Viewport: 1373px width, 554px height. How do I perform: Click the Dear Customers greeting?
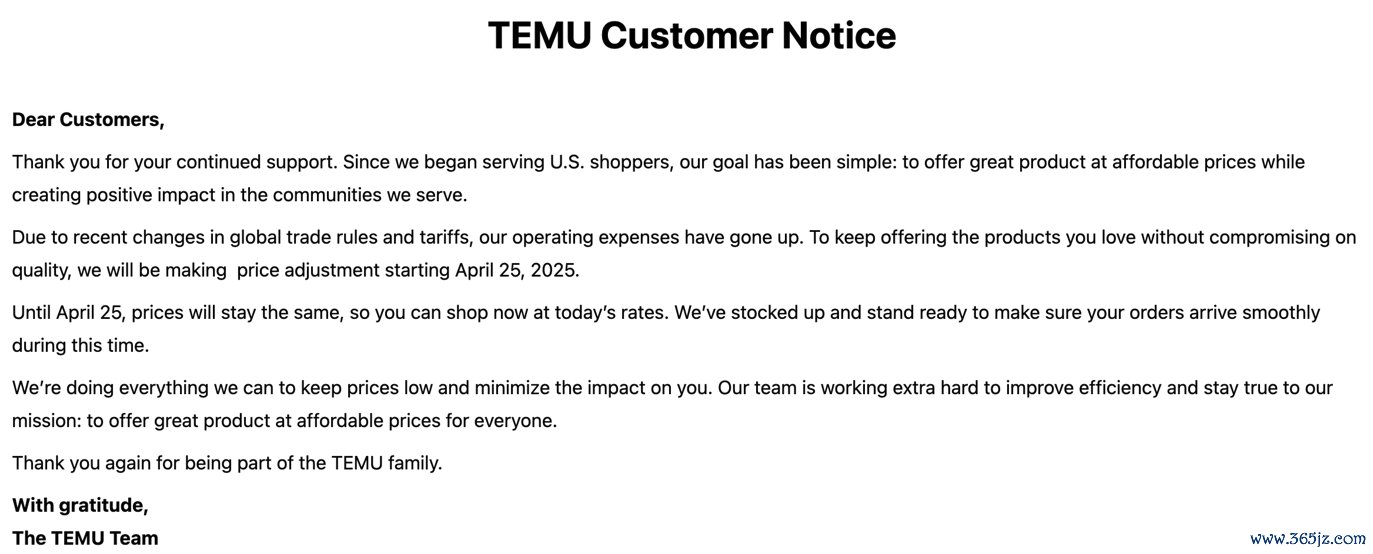pos(88,120)
